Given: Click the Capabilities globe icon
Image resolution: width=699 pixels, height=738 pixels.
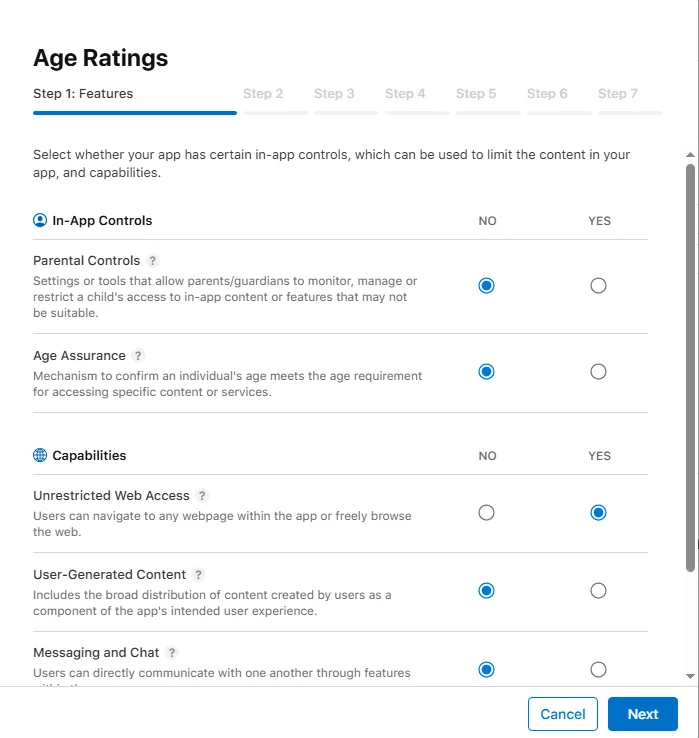Looking at the screenshot, I should click(x=40, y=455).
